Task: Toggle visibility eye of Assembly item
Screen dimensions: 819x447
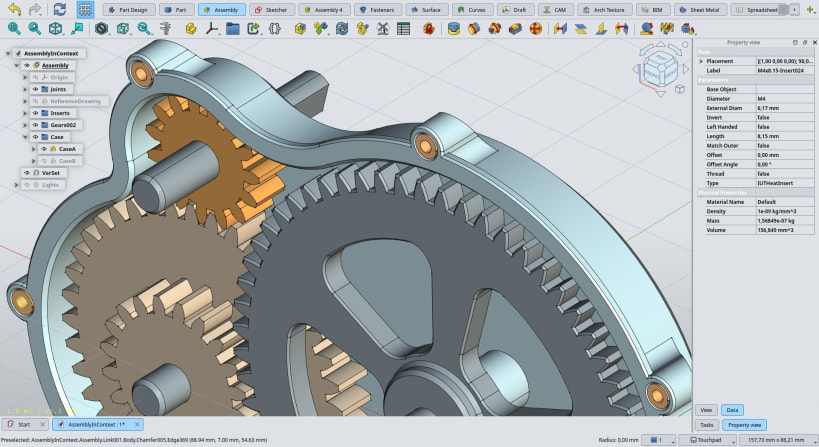Action: [x=27, y=65]
